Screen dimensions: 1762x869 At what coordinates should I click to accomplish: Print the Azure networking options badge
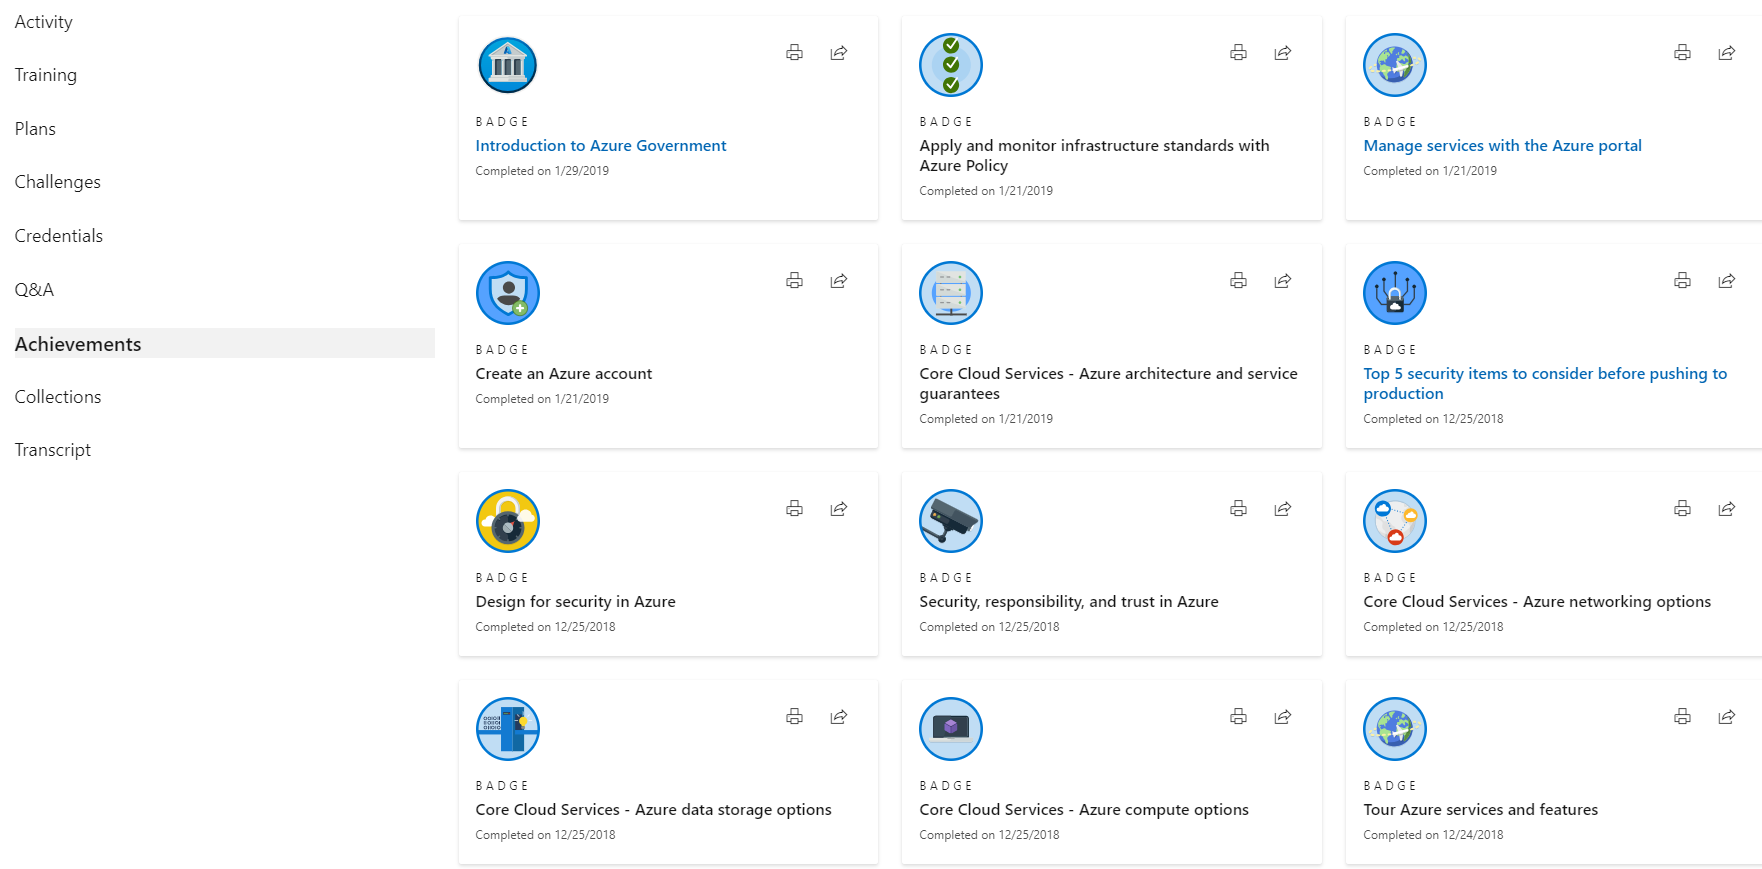pos(1682,509)
